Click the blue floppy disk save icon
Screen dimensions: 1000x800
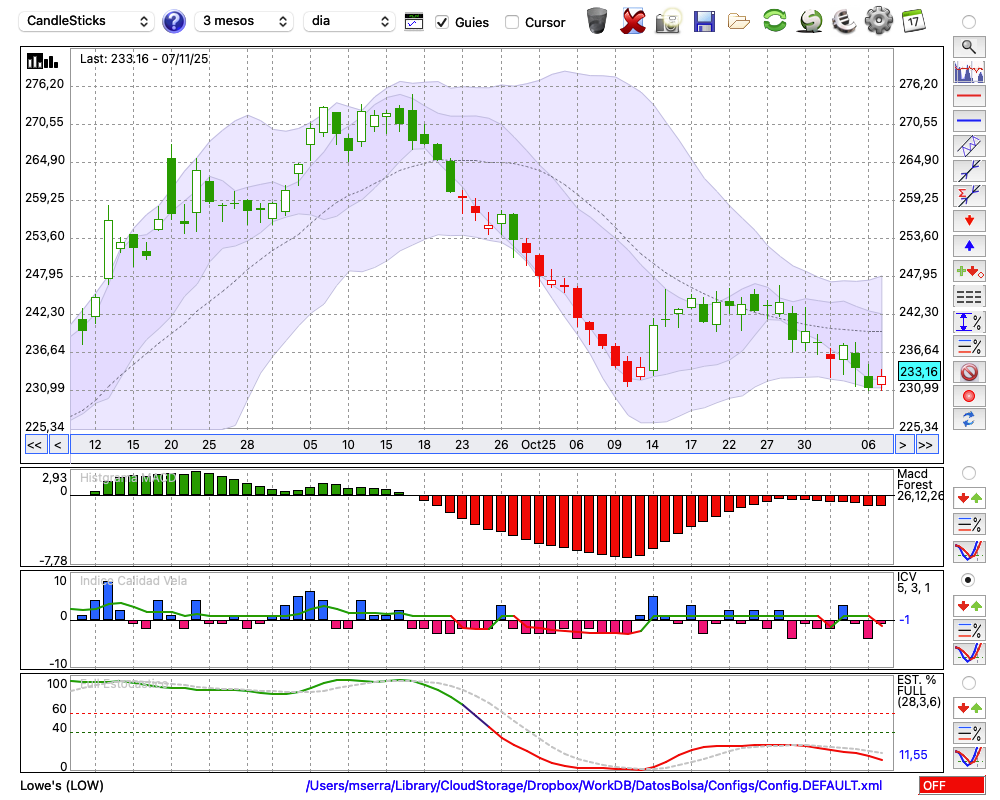(704, 21)
